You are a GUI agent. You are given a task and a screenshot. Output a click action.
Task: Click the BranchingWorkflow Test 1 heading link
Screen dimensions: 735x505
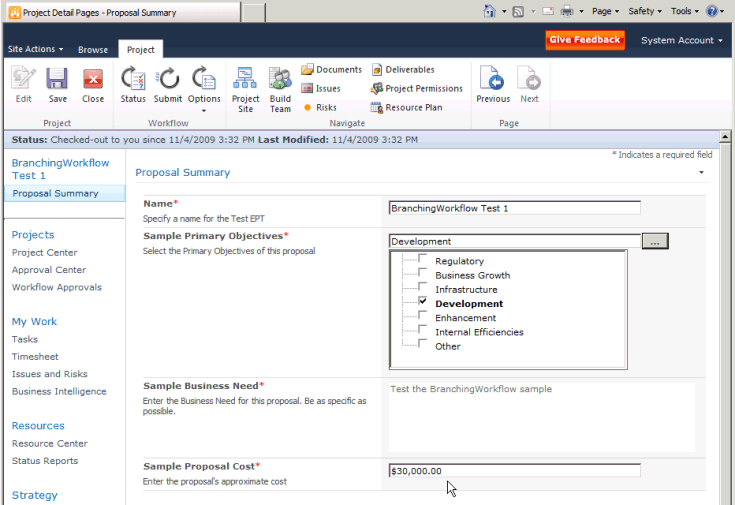[x=60, y=169]
